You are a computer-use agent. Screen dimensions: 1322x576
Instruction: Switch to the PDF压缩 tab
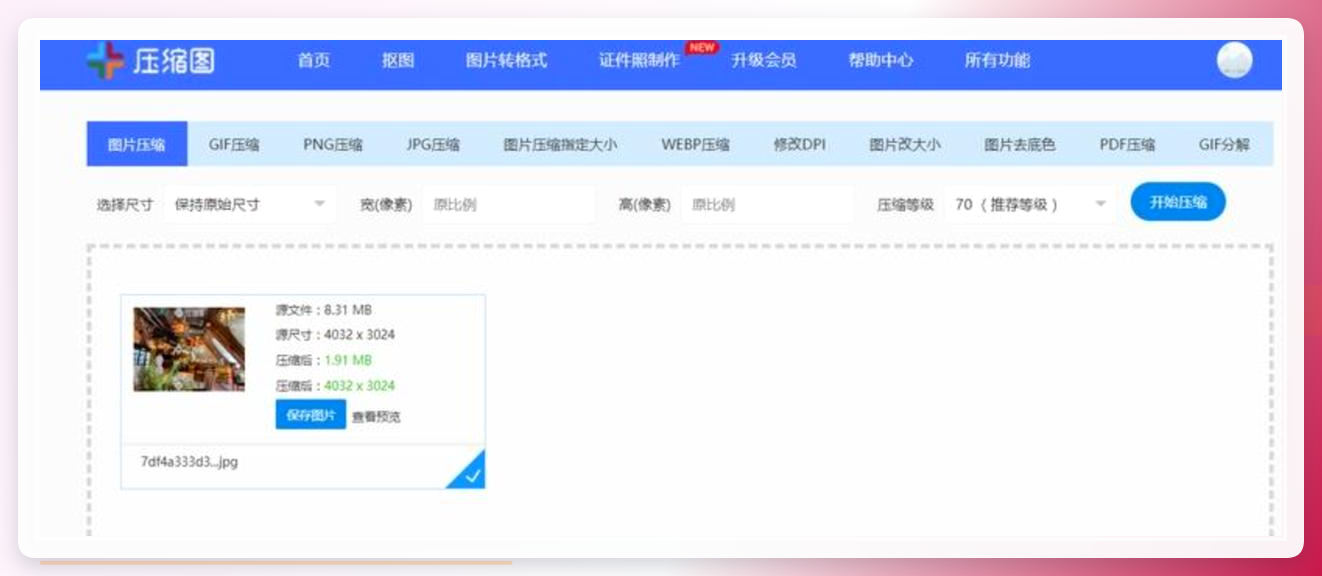pyautogui.click(x=1127, y=144)
